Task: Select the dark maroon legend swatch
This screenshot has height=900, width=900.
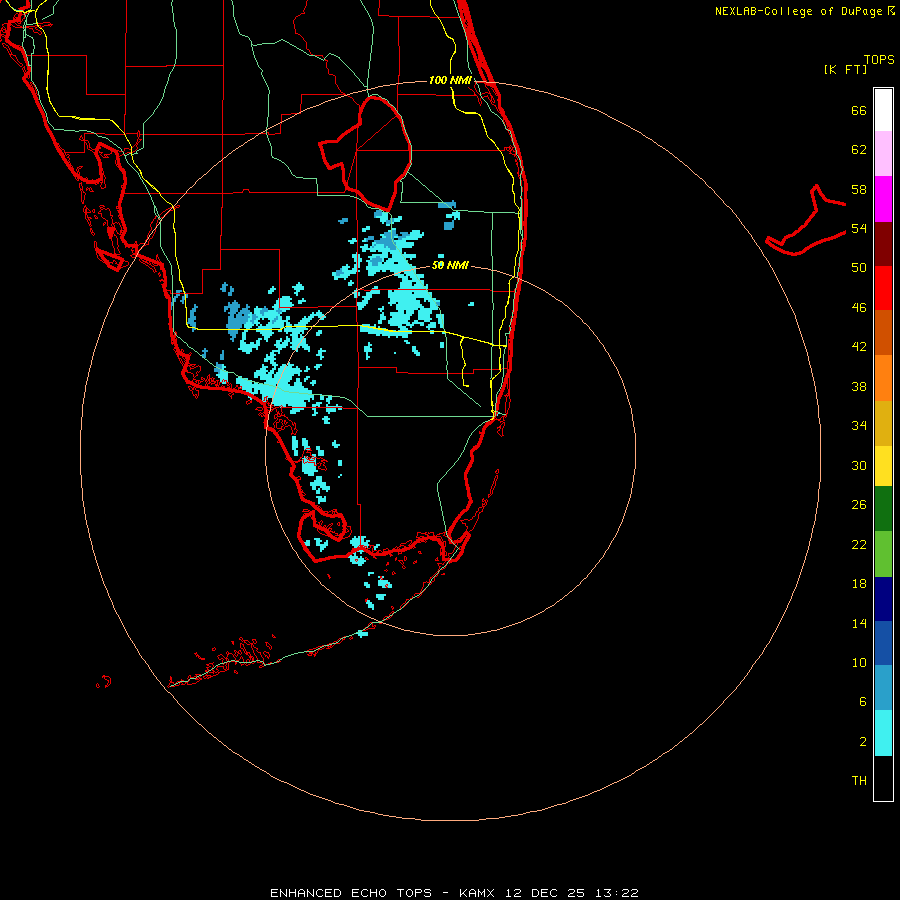Action: pos(883,244)
